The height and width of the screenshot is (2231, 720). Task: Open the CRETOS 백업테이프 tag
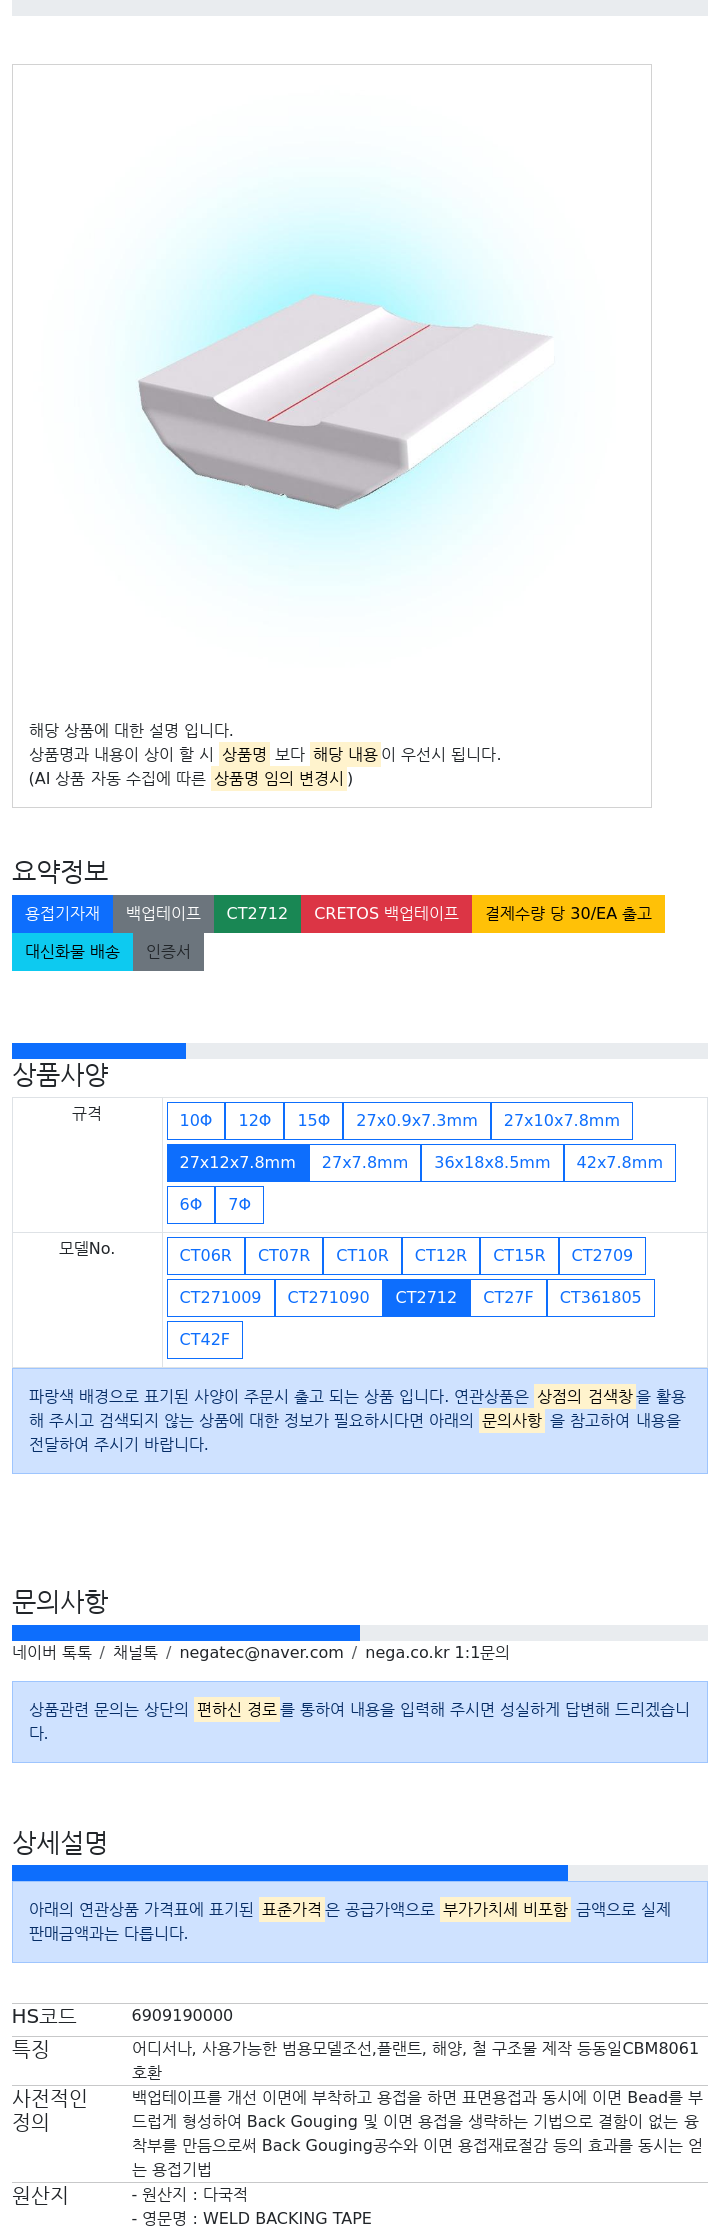click(x=386, y=914)
